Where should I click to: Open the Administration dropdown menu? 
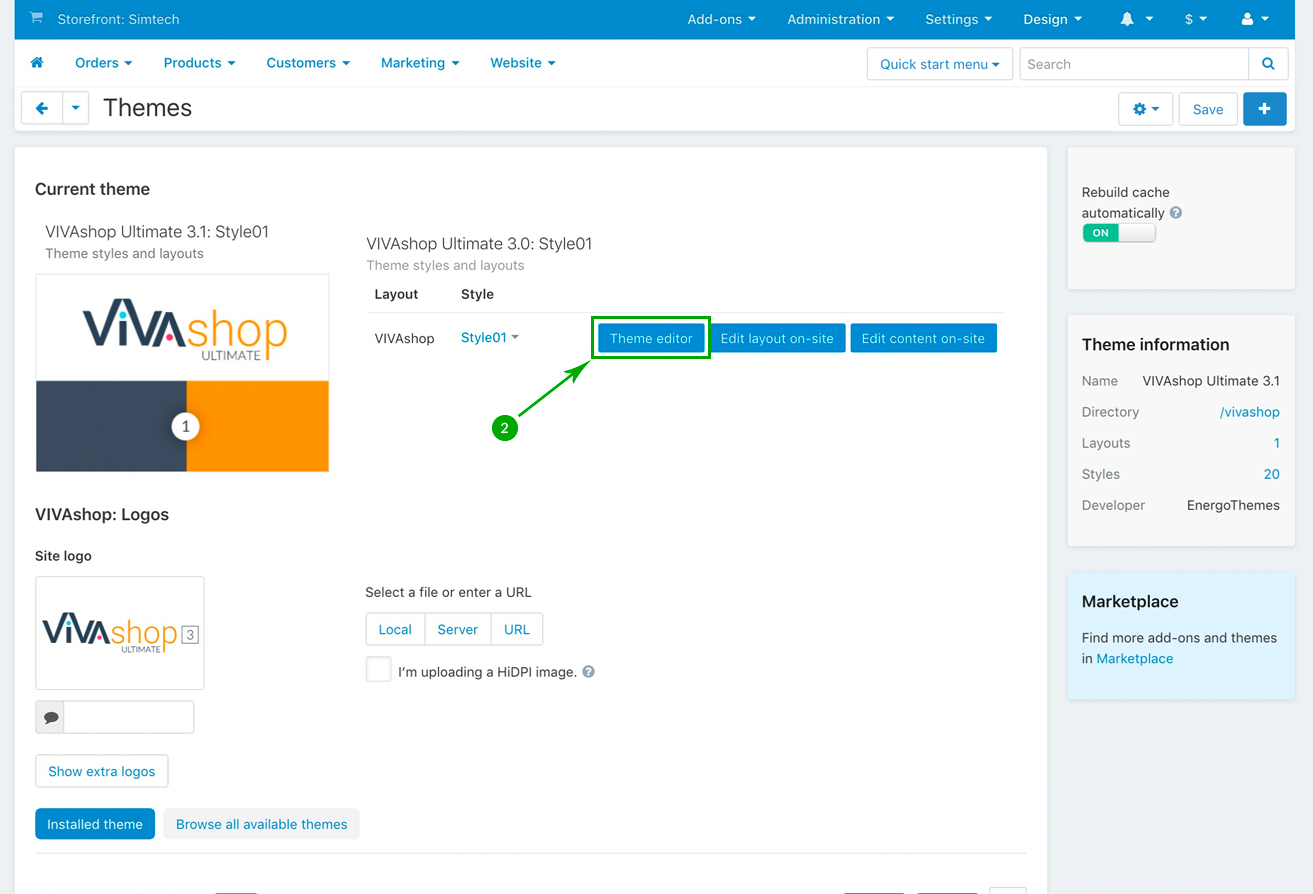coord(840,19)
